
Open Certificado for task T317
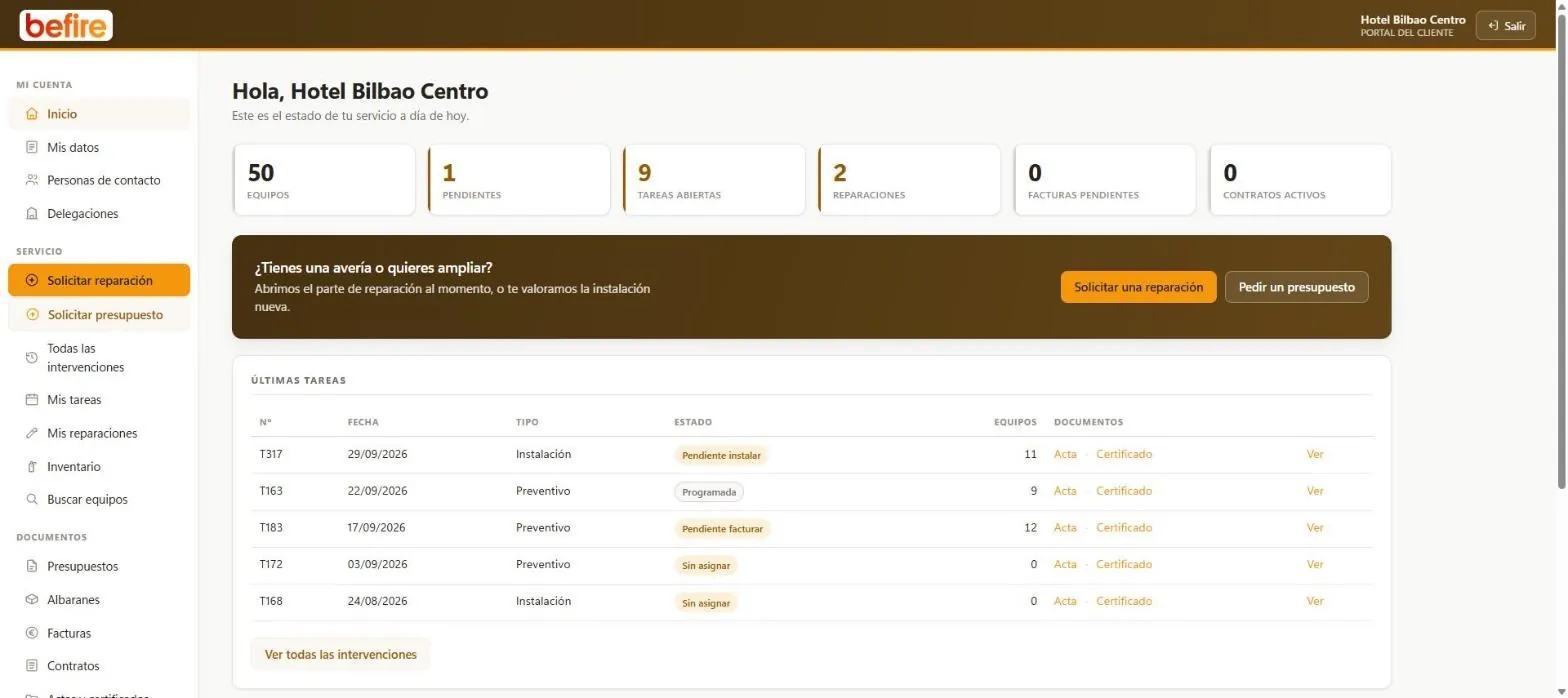click(1124, 454)
